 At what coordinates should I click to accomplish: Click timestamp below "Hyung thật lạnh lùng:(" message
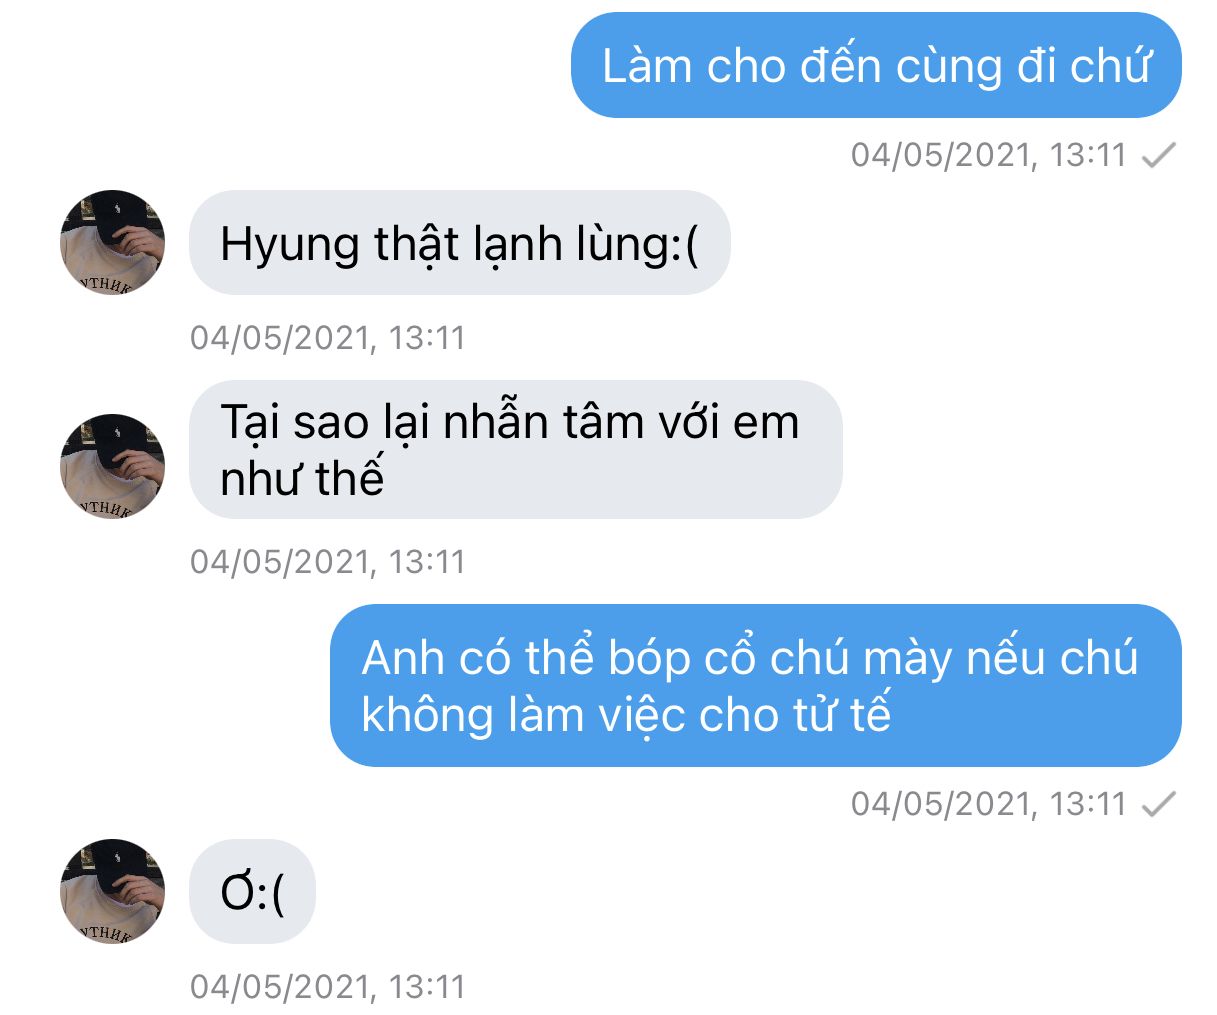click(328, 338)
